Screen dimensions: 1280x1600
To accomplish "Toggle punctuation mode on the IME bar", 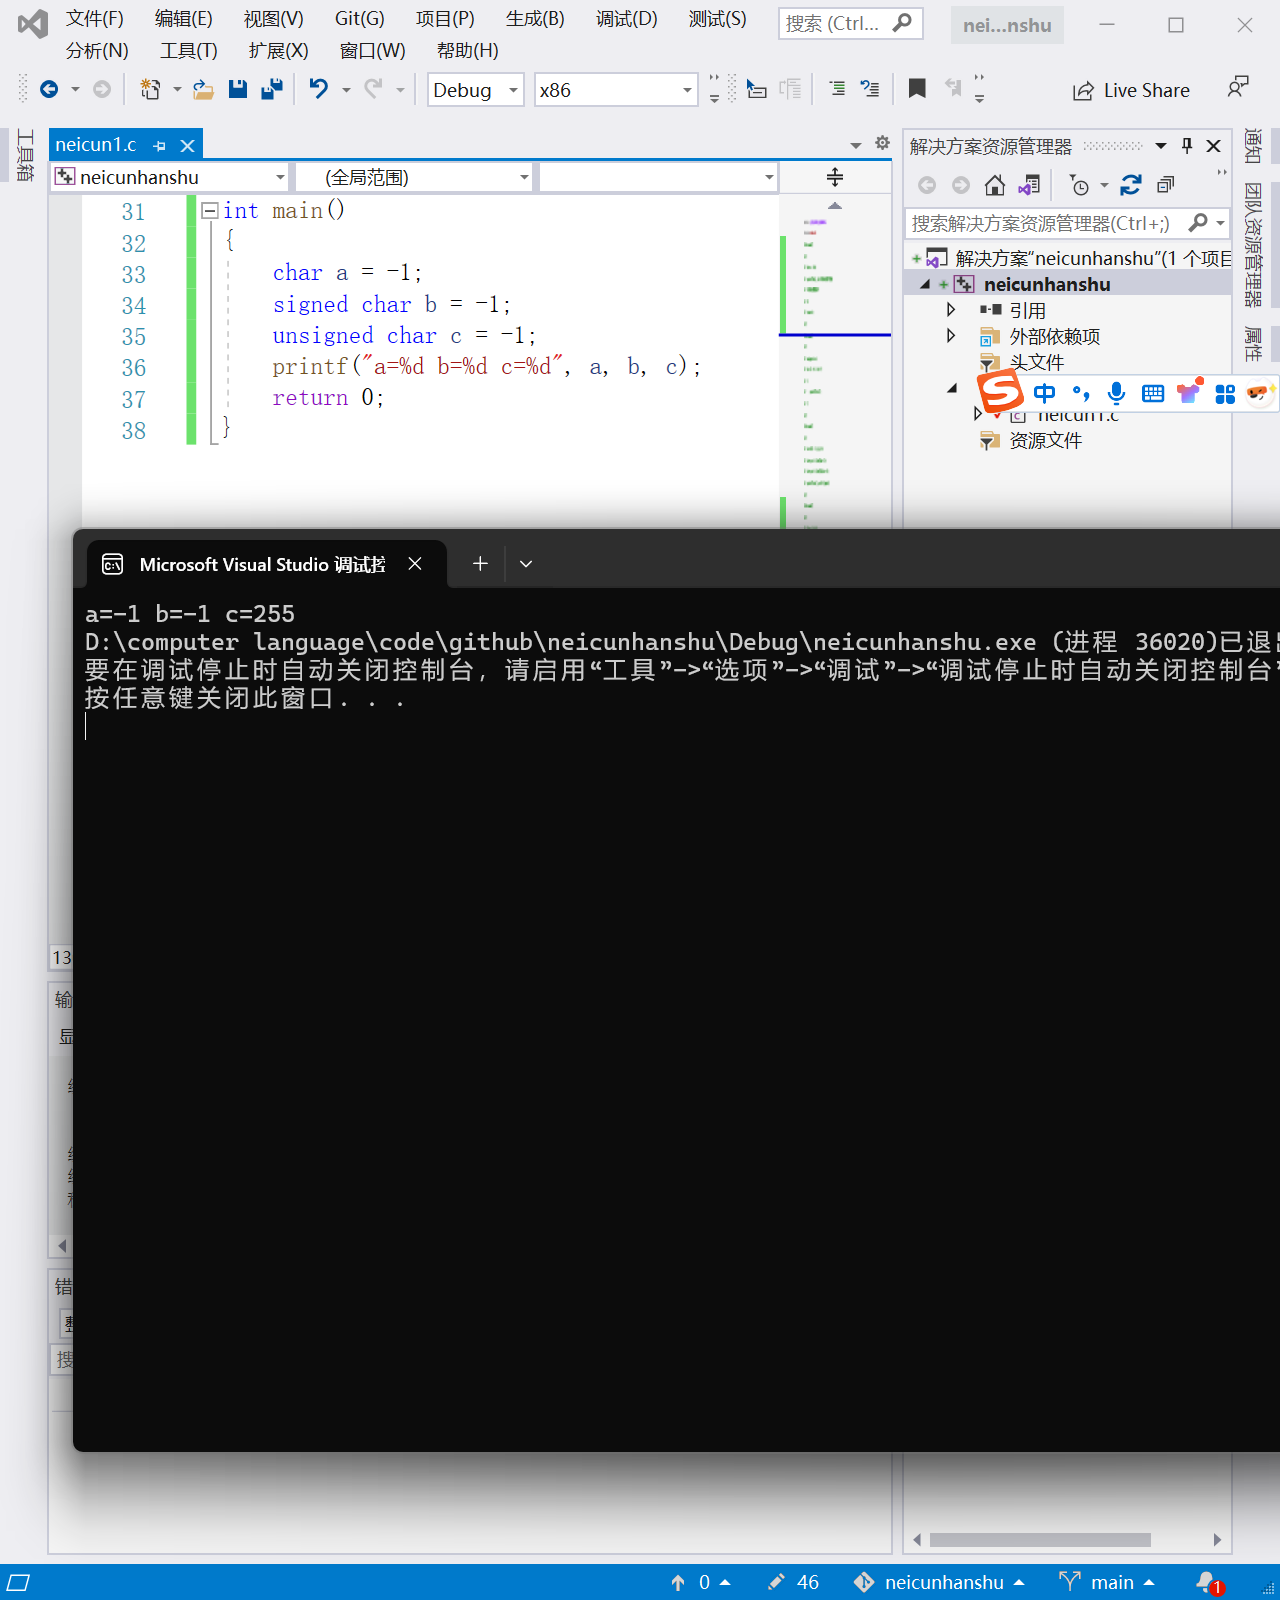I will pyautogui.click(x=1081, y=393).
